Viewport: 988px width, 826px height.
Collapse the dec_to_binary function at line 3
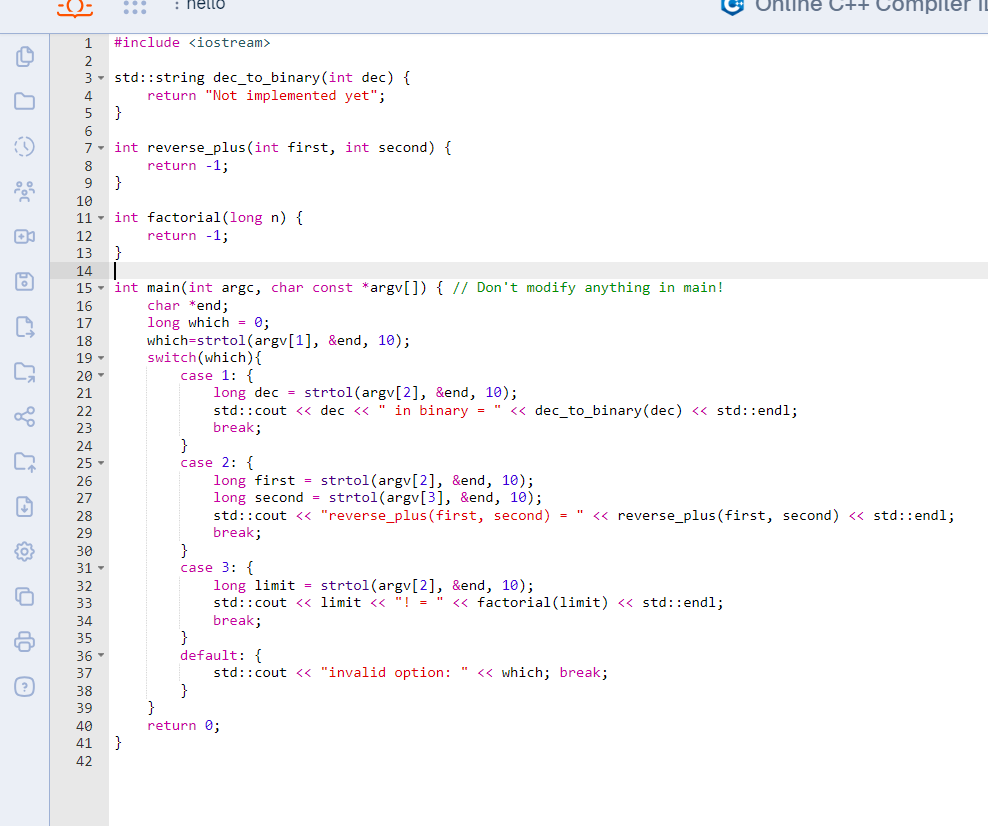pos(101,78)
